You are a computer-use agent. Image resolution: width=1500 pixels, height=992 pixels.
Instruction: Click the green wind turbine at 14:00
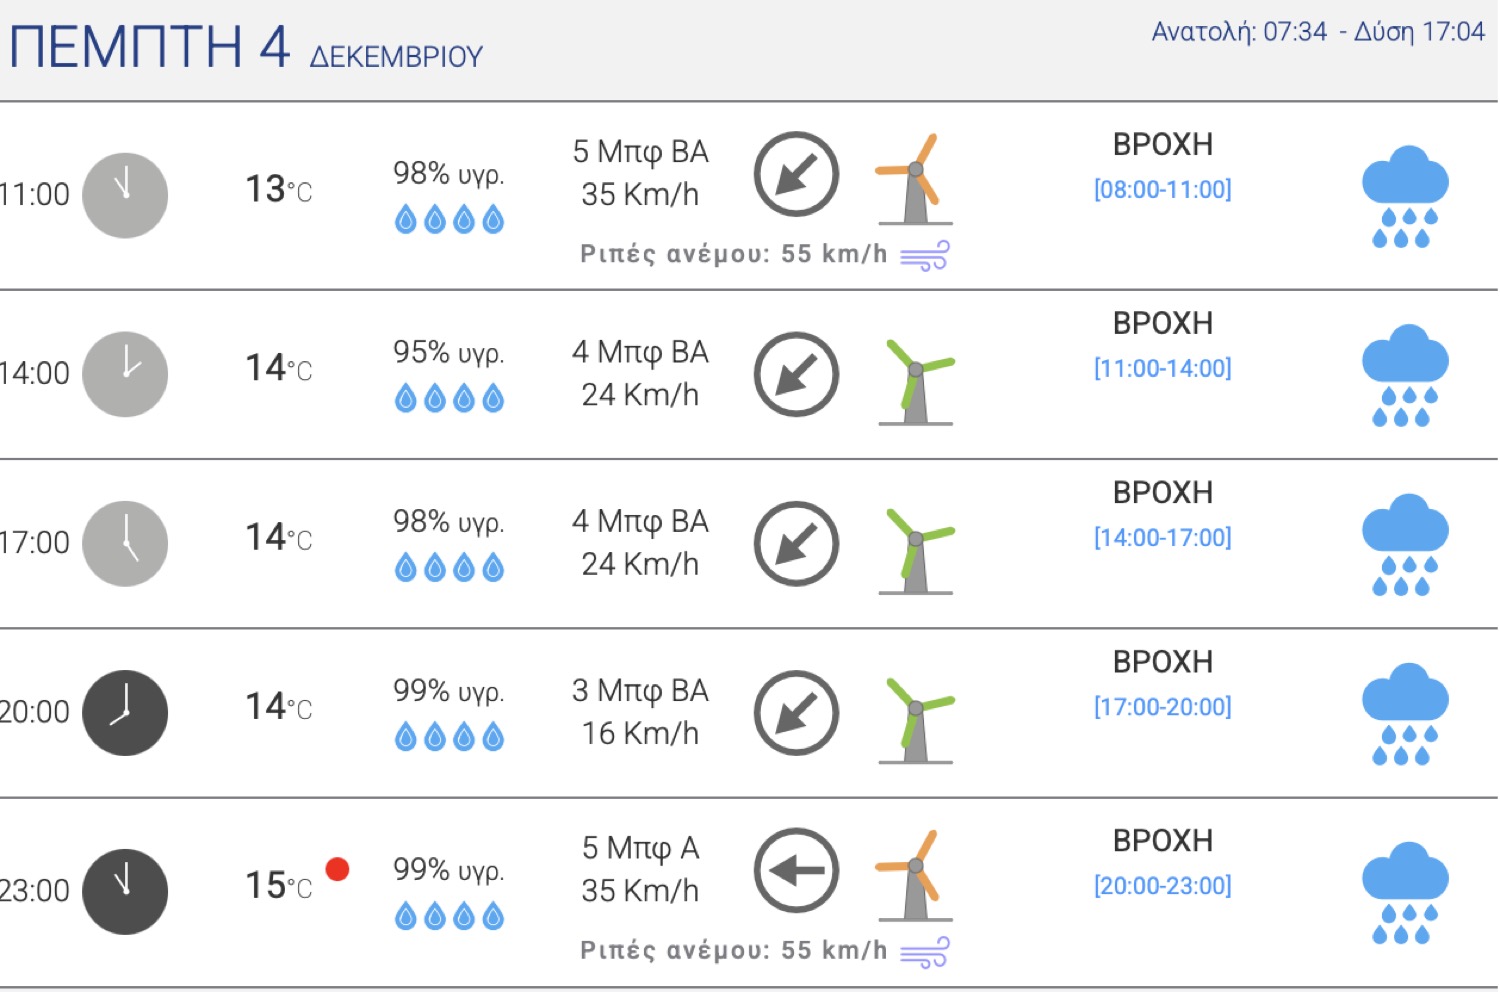point(915,380)
